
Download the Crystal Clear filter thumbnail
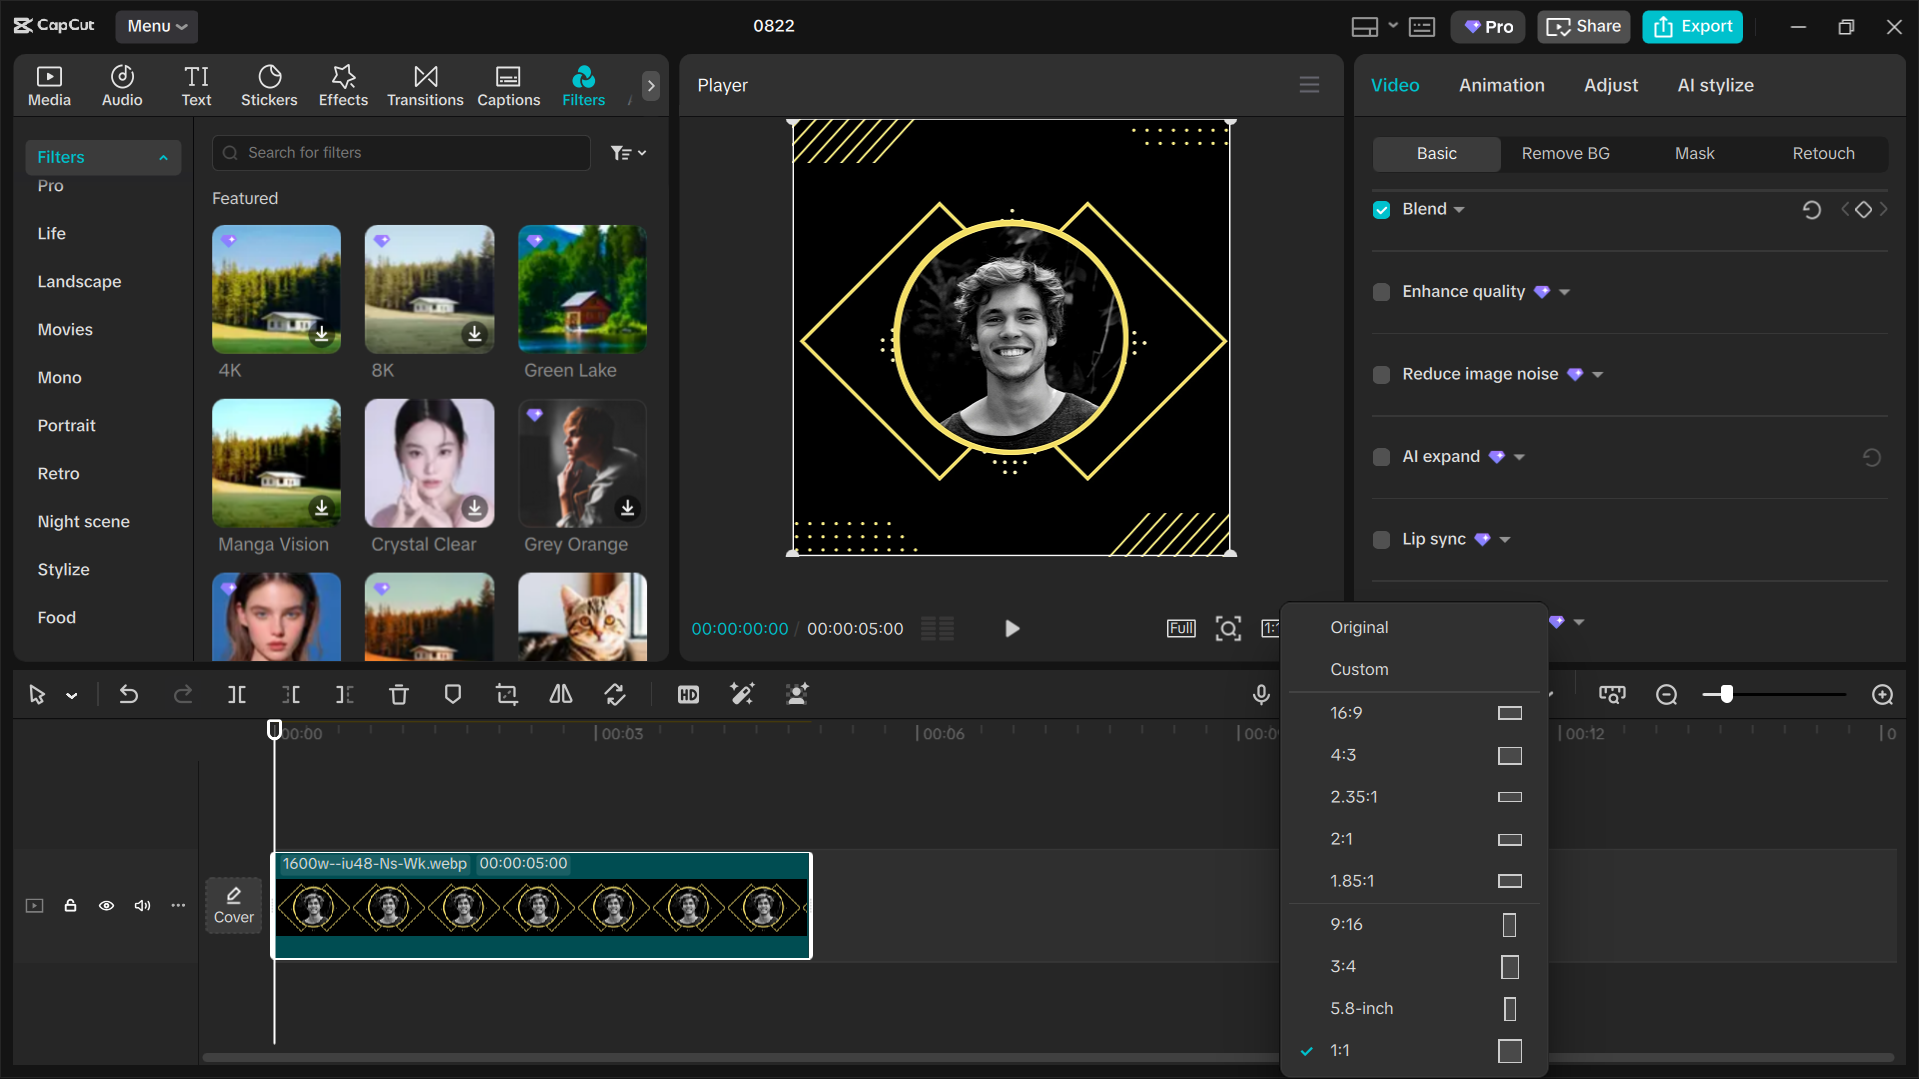click(474, 509)
